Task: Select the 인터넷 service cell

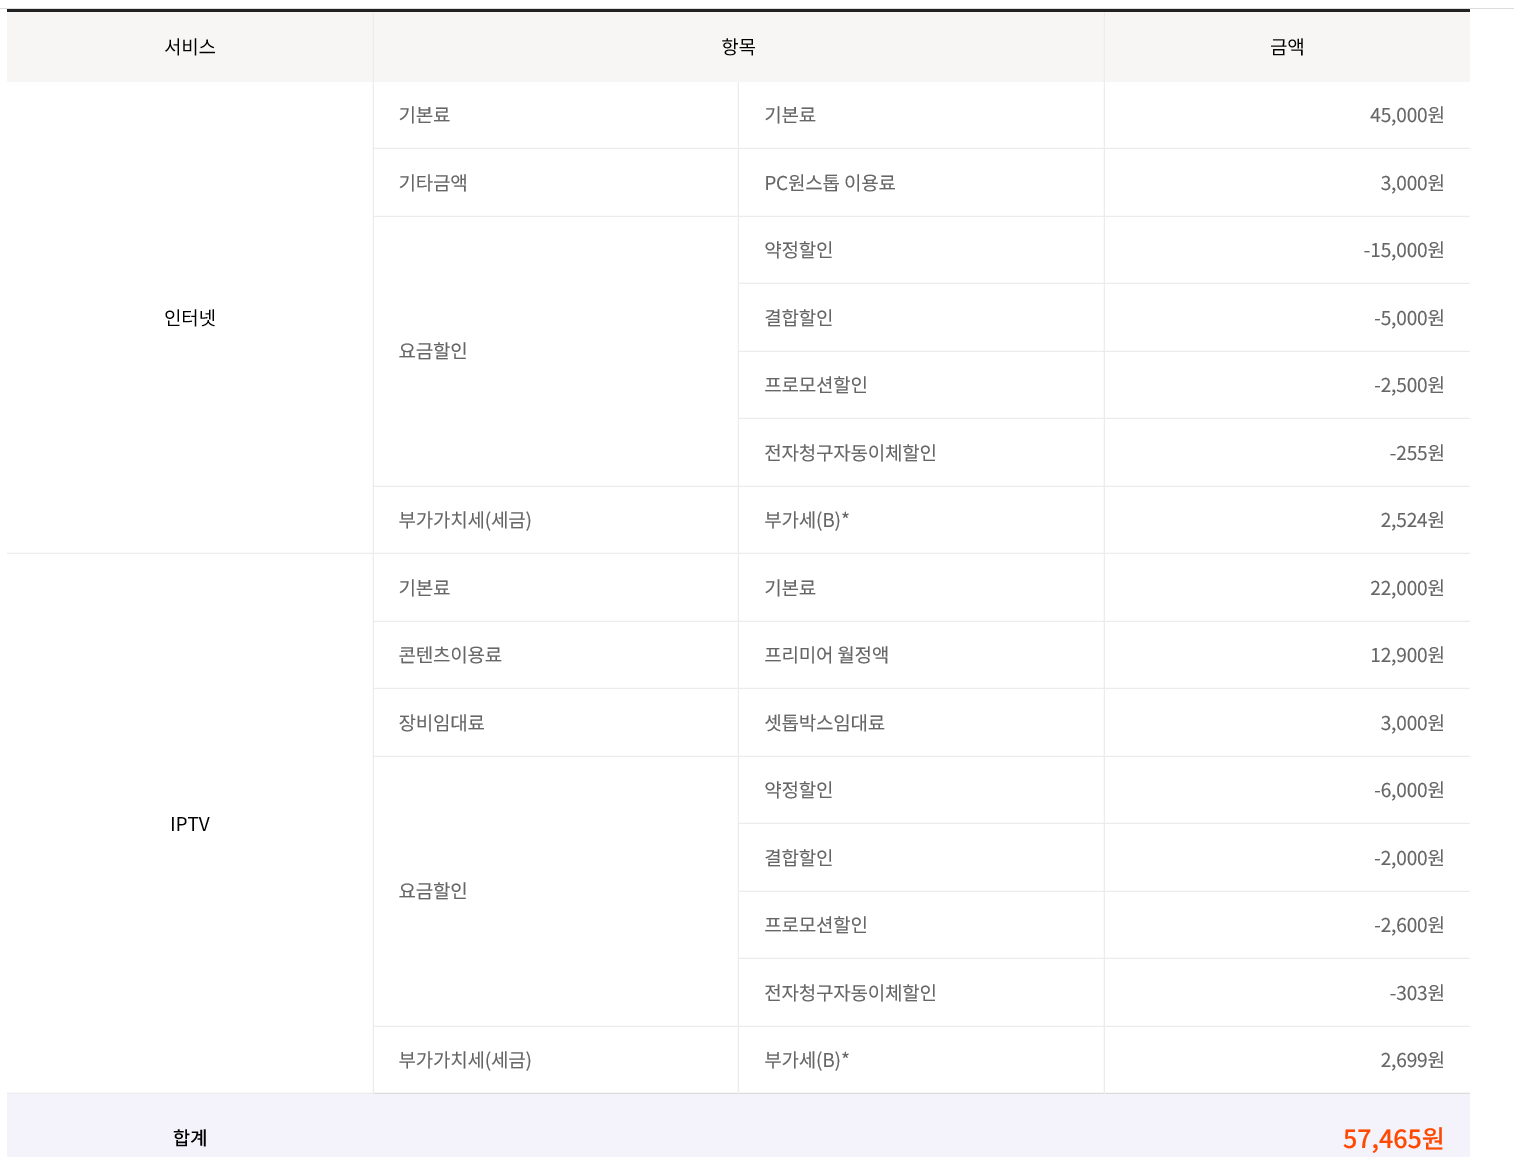Action: [190, 318]
